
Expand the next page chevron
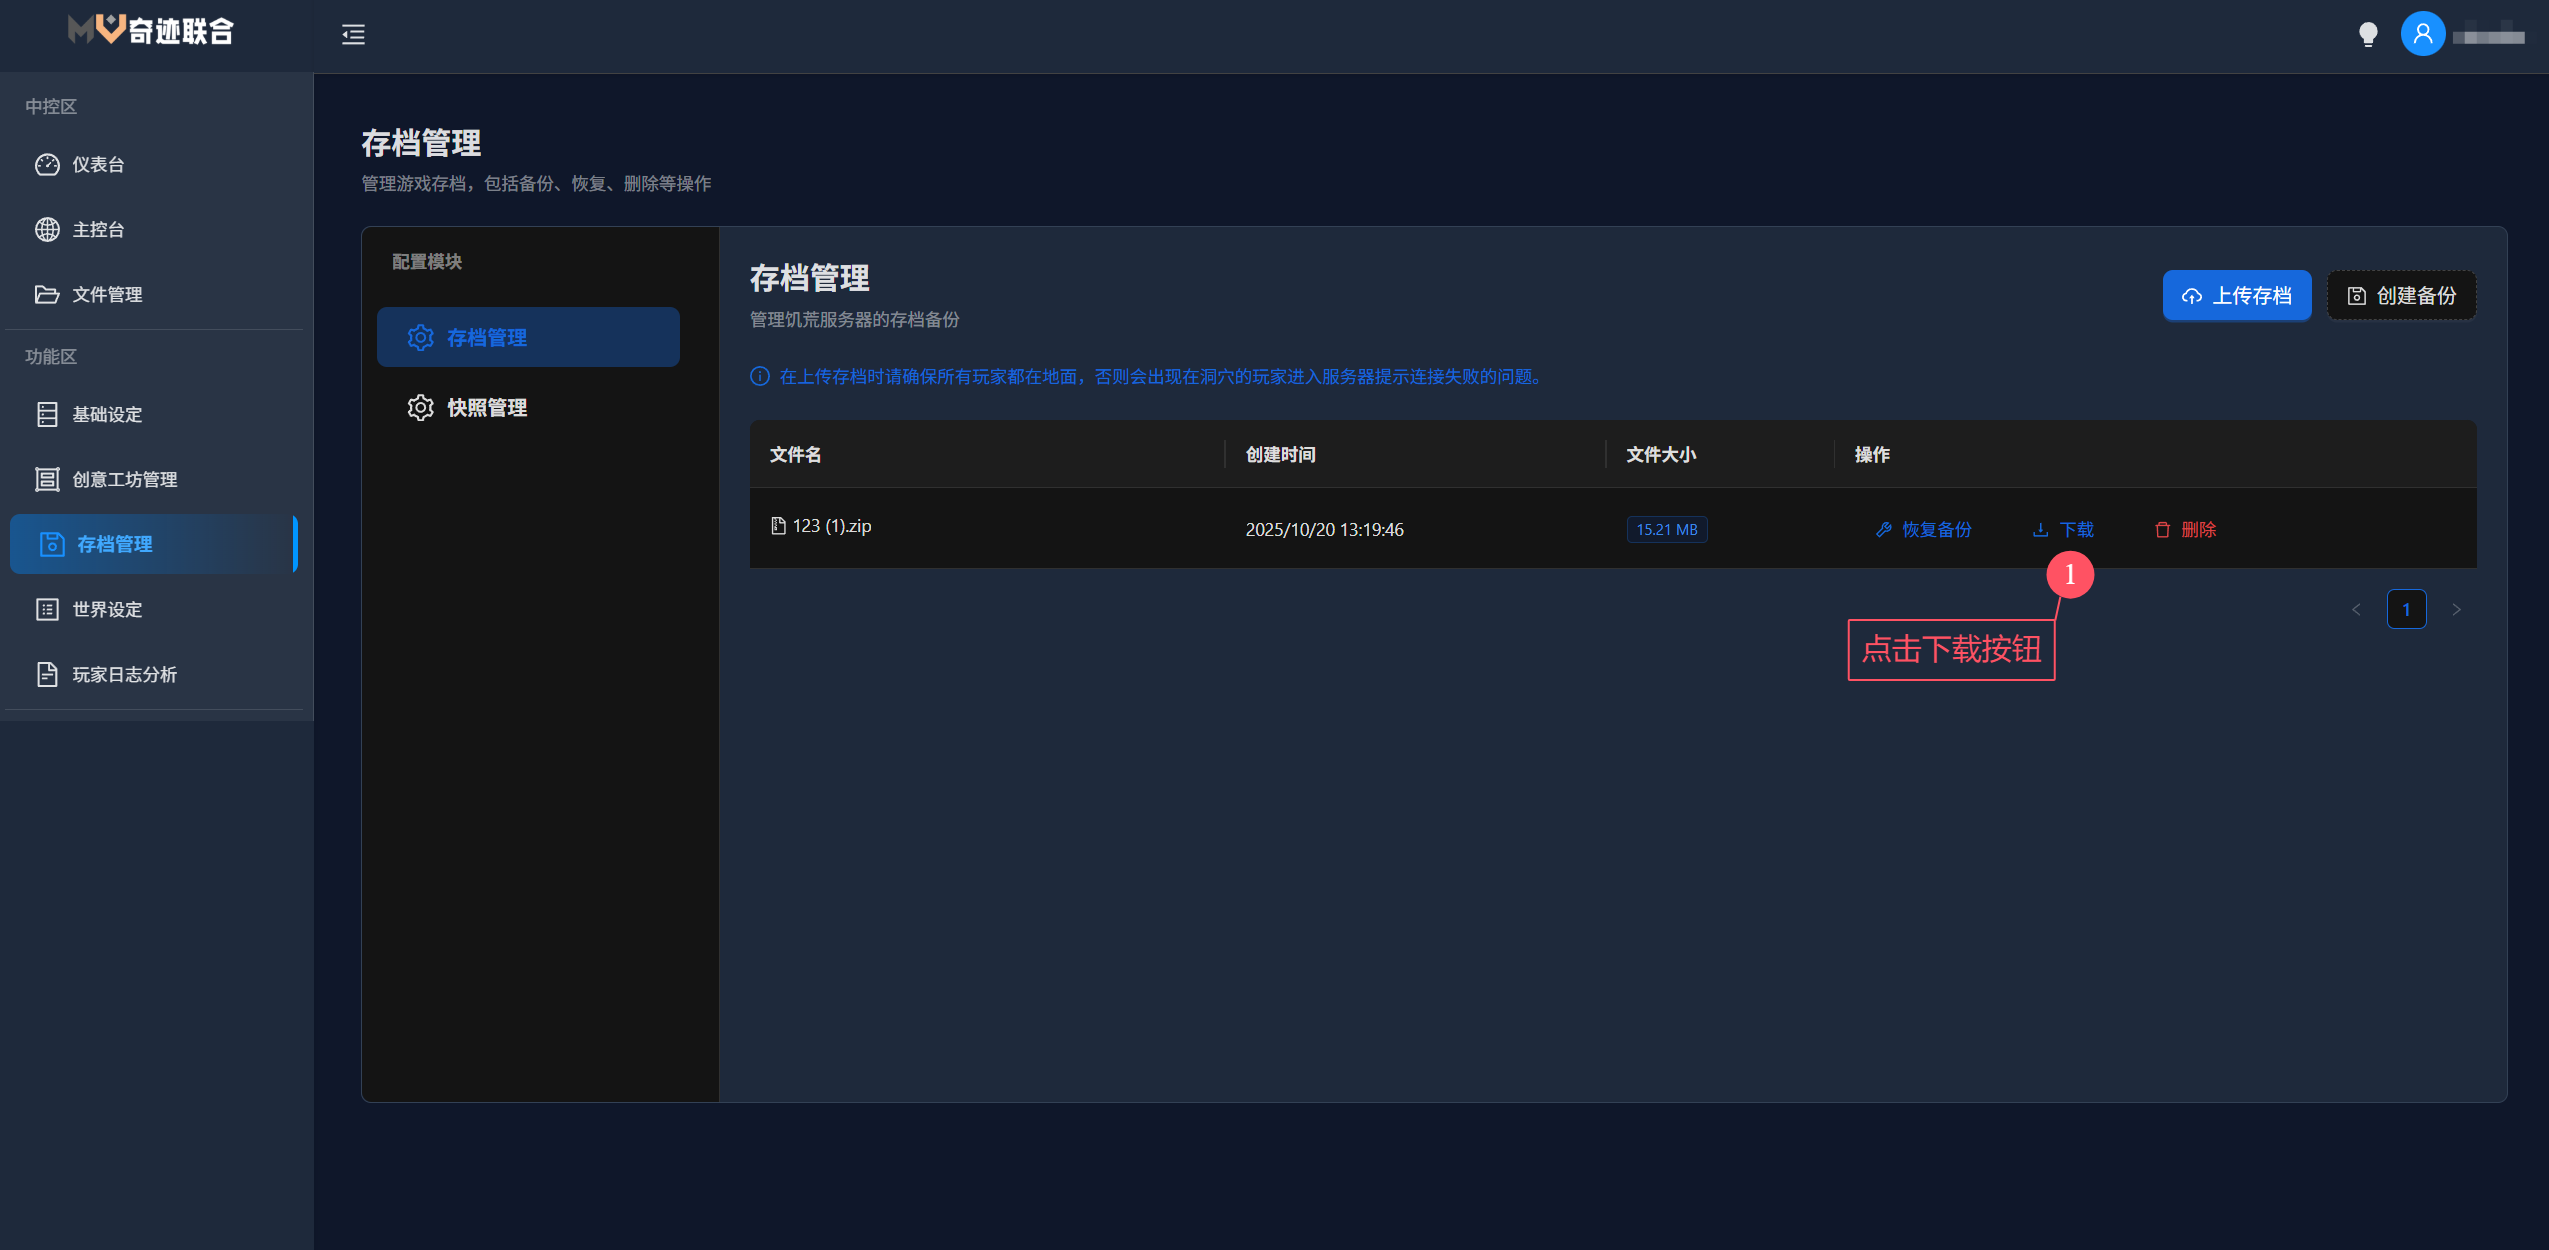pos(2456,609)
